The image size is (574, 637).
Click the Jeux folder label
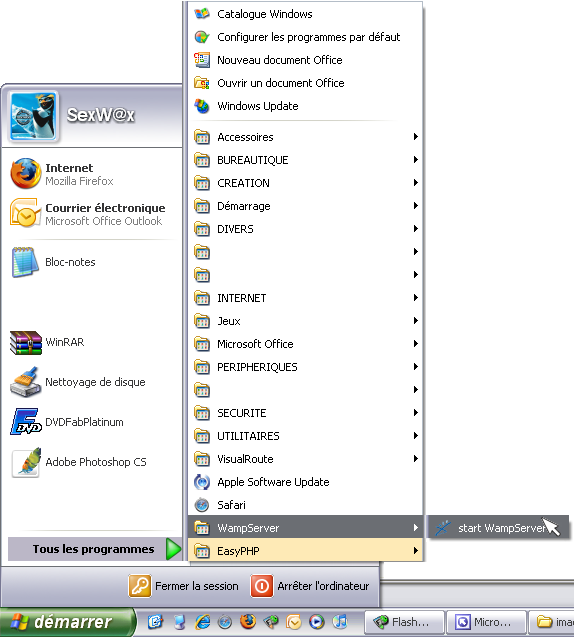229,321
